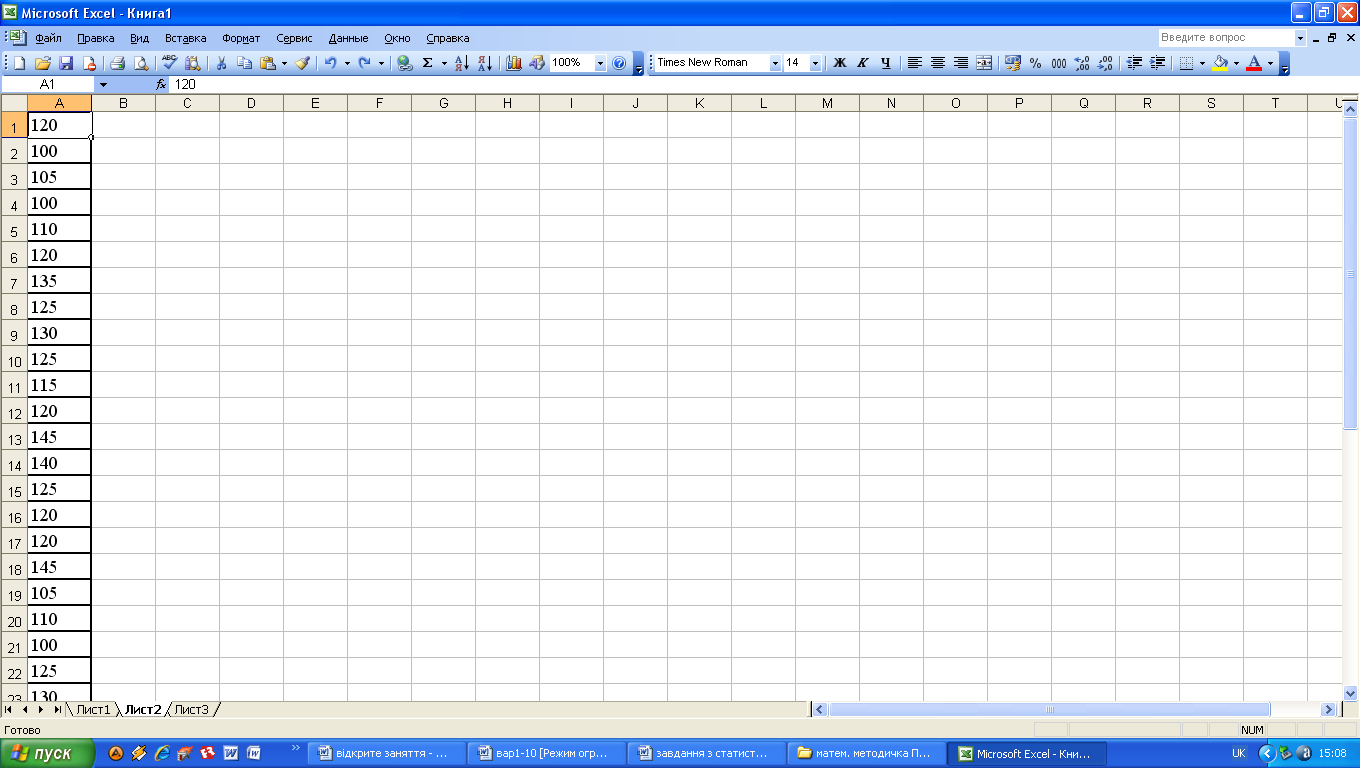The image size is (1360, 768).
Task: Toggle italic К formatting
Action: coord(863,63)
